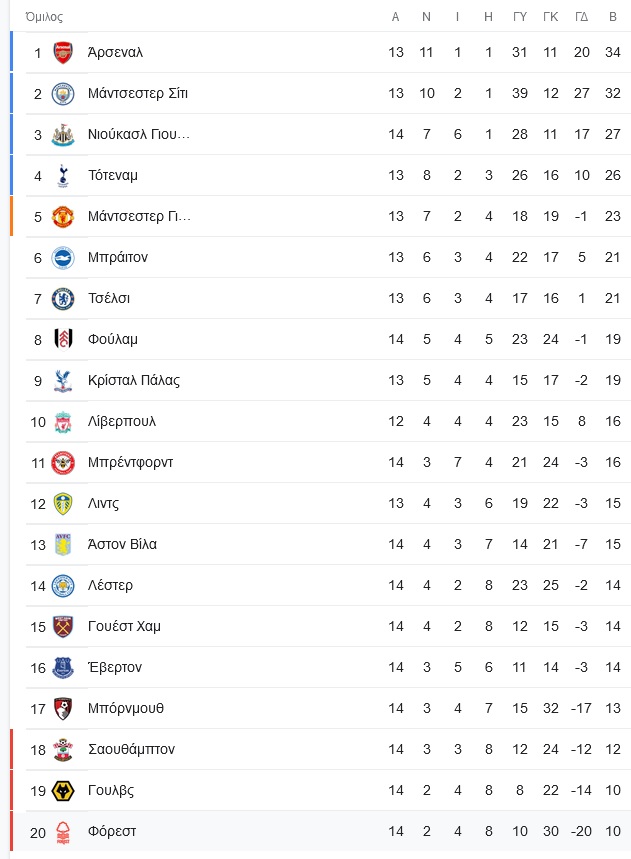The height and width of the screenshot is (859, 631).
Task: Click the Όμιλος column header
Action: coord(44,17)
